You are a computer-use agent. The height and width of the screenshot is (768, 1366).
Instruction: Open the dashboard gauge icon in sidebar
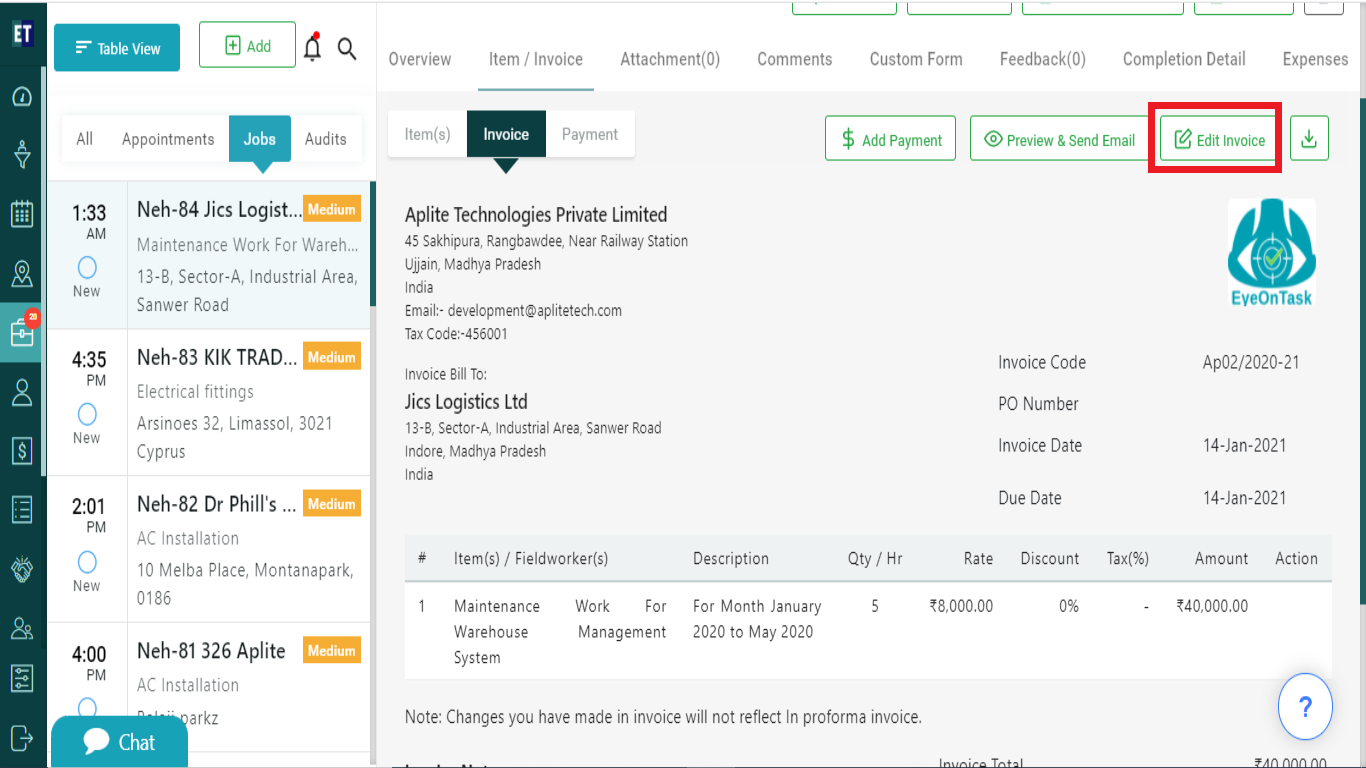point(22,97)
